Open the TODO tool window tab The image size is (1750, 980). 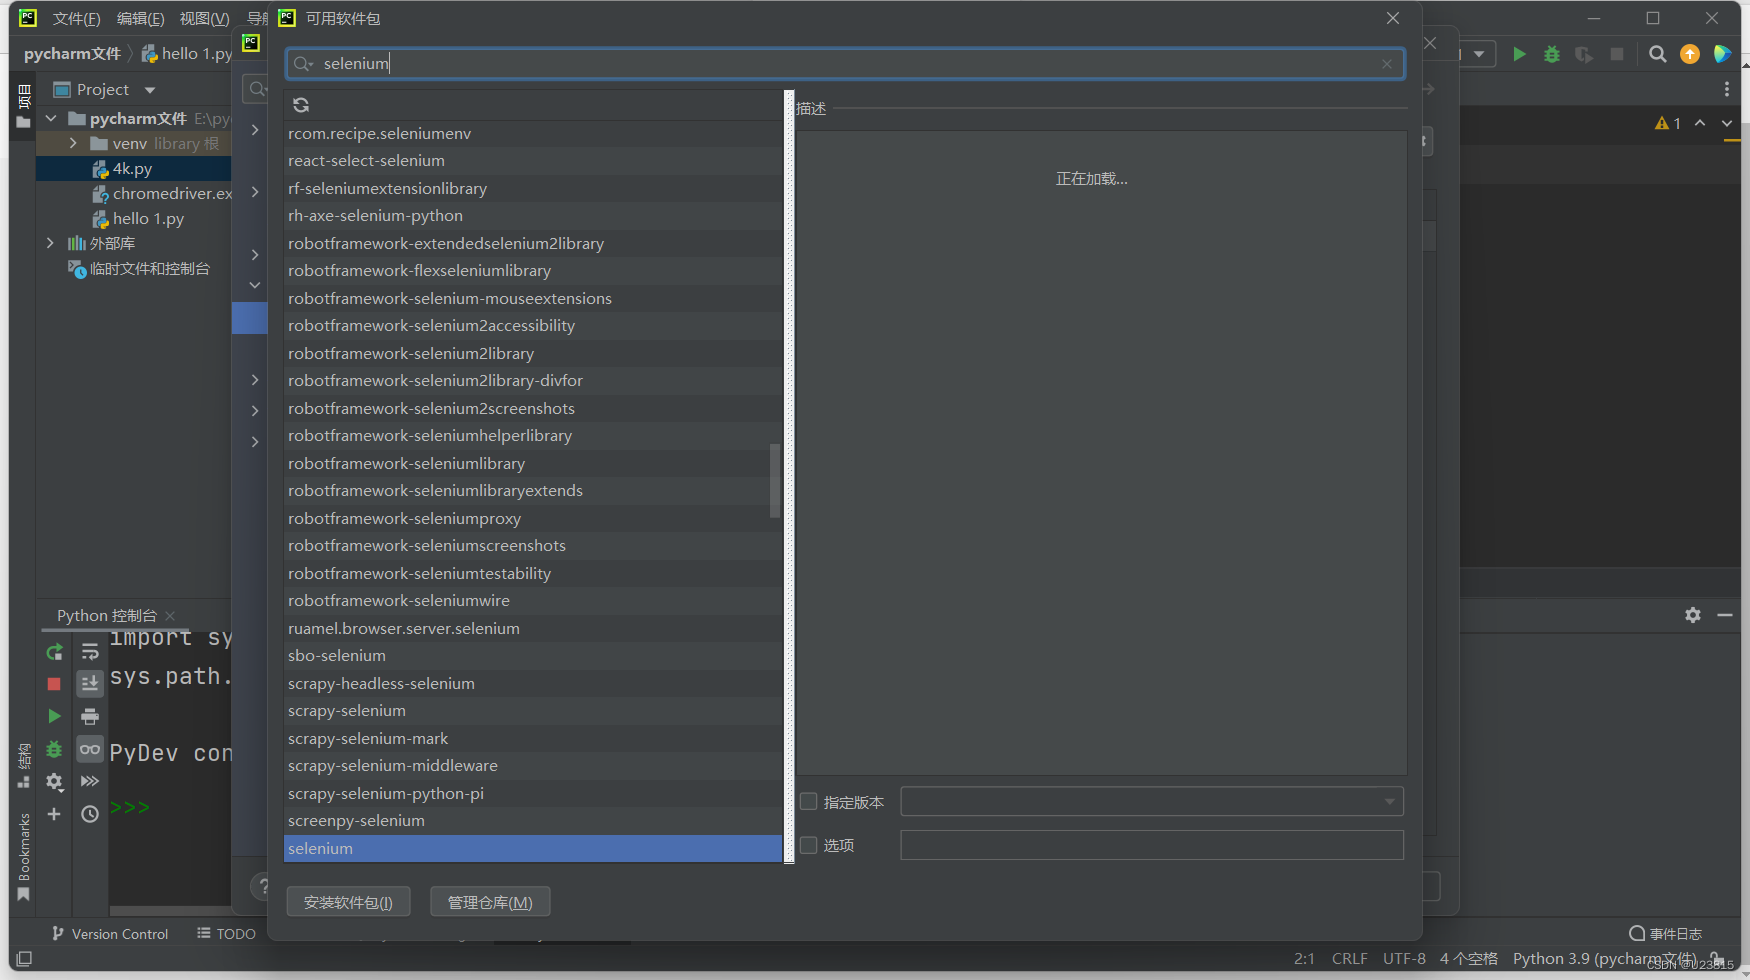[227, 934]
